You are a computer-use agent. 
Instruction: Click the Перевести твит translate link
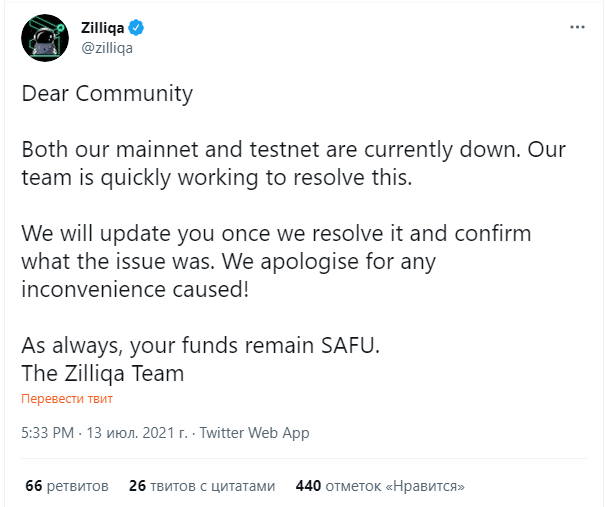coord(67,399)
